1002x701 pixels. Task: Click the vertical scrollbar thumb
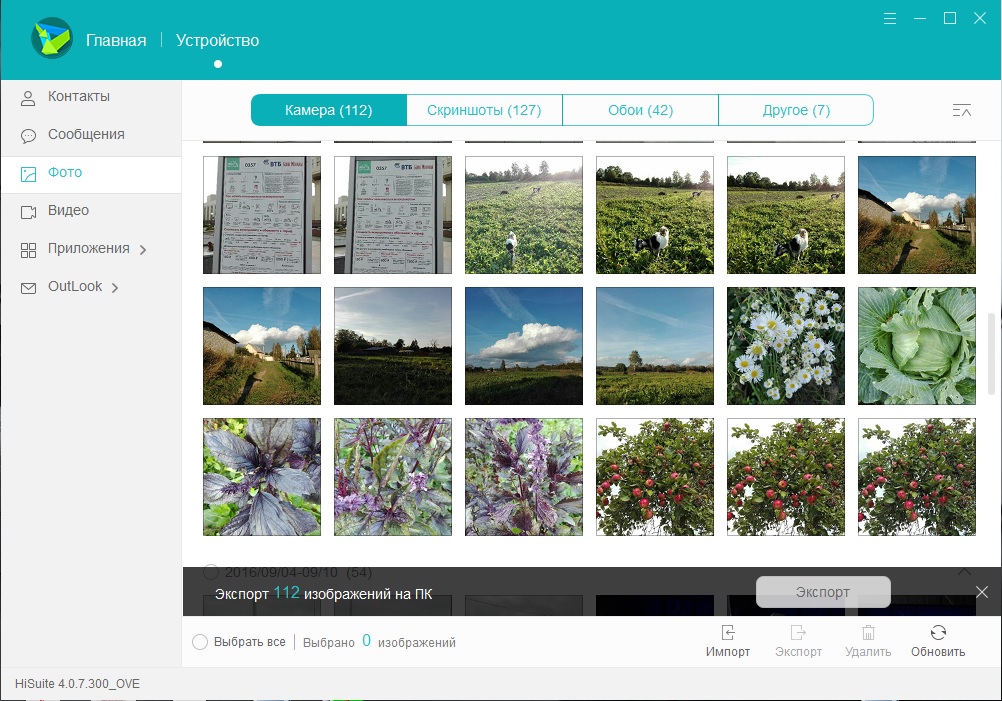992,353
